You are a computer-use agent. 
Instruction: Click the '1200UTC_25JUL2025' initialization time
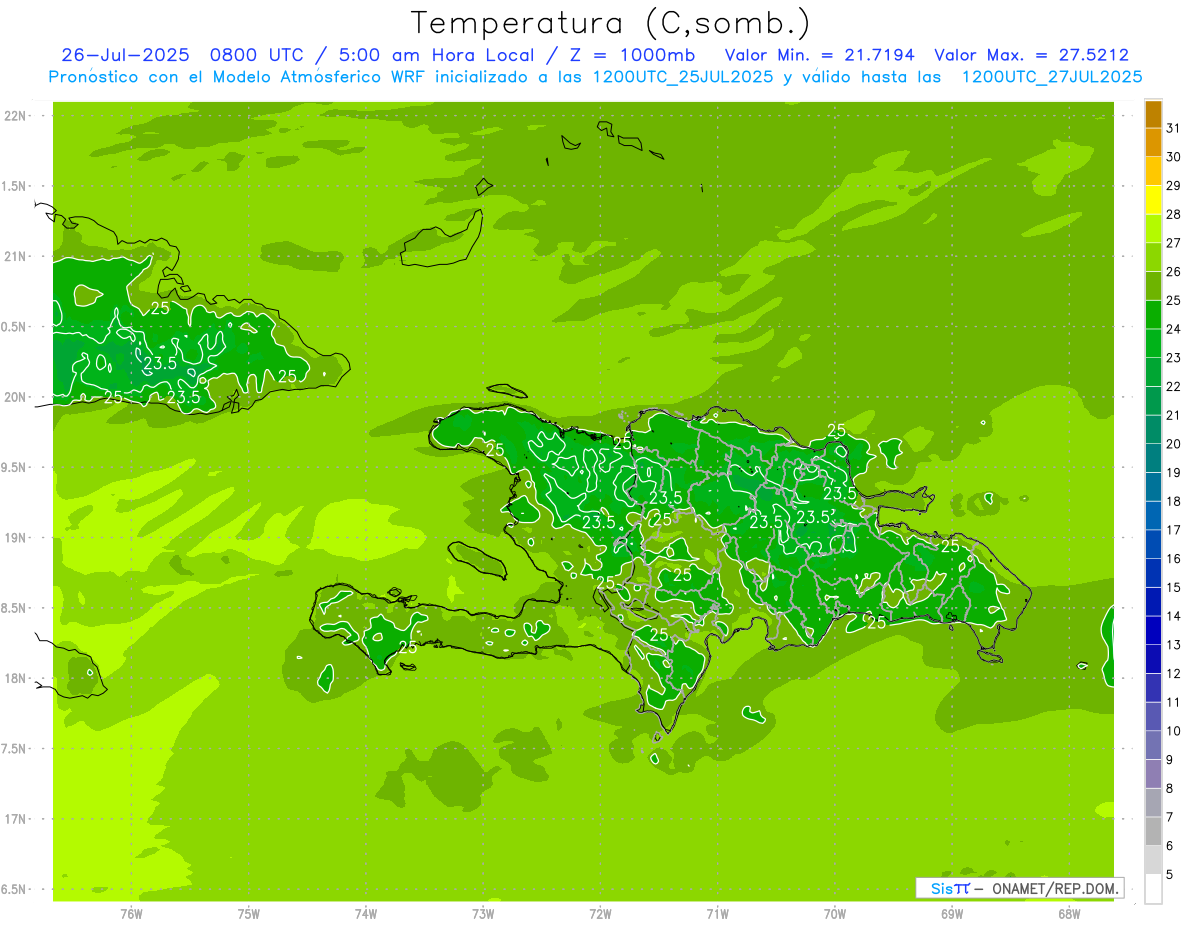(683, 77)
